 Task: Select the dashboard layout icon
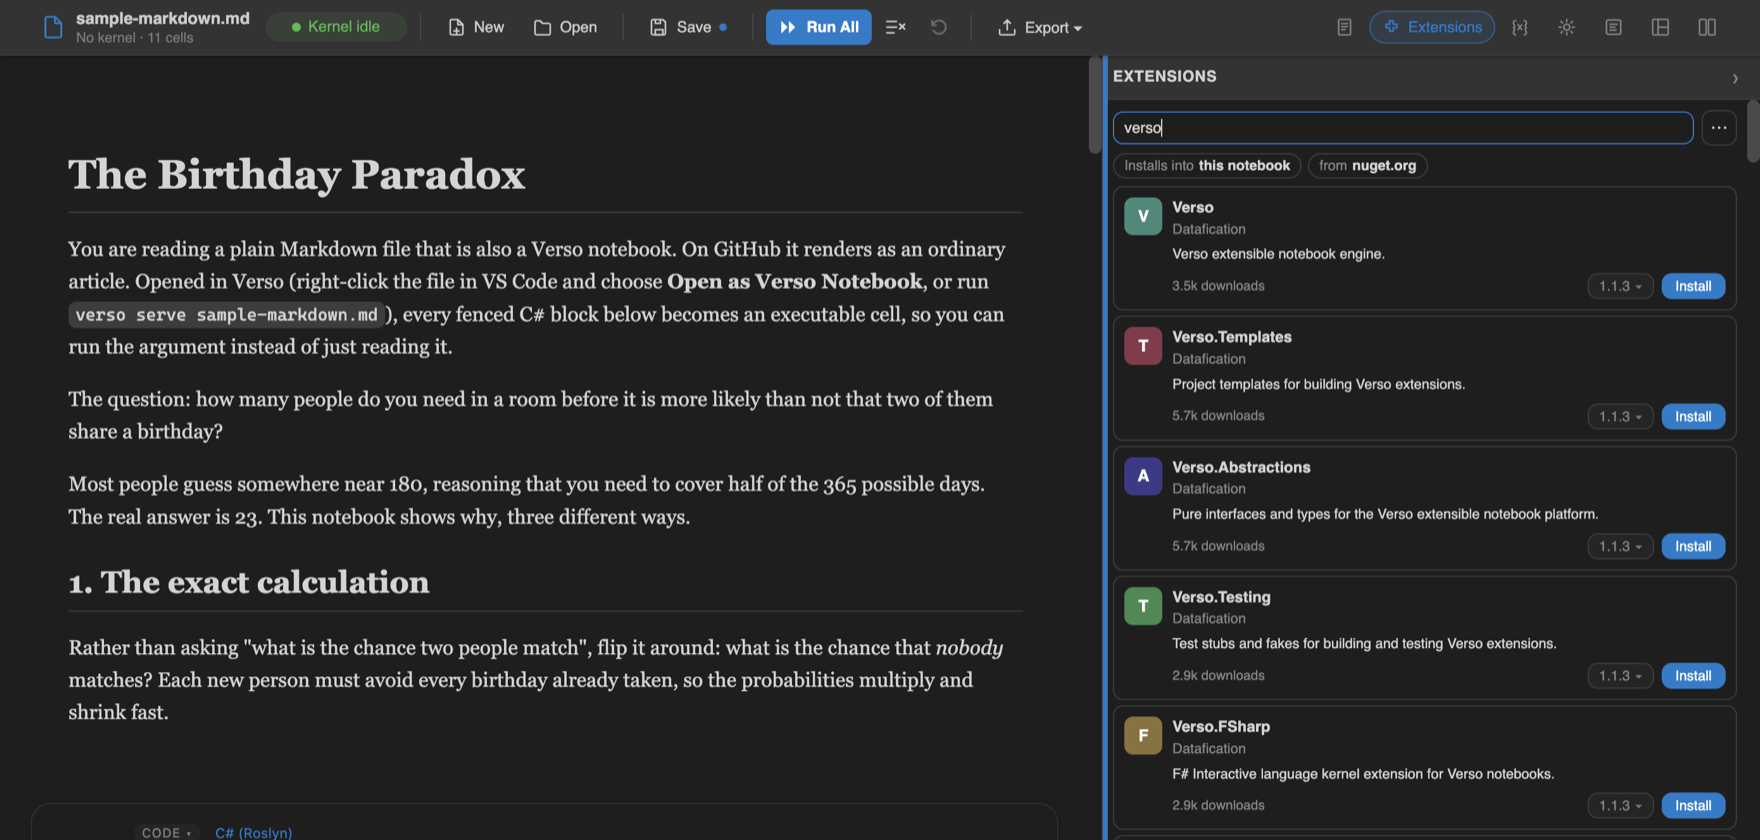pyautogui.click(x=1660, y=27)
